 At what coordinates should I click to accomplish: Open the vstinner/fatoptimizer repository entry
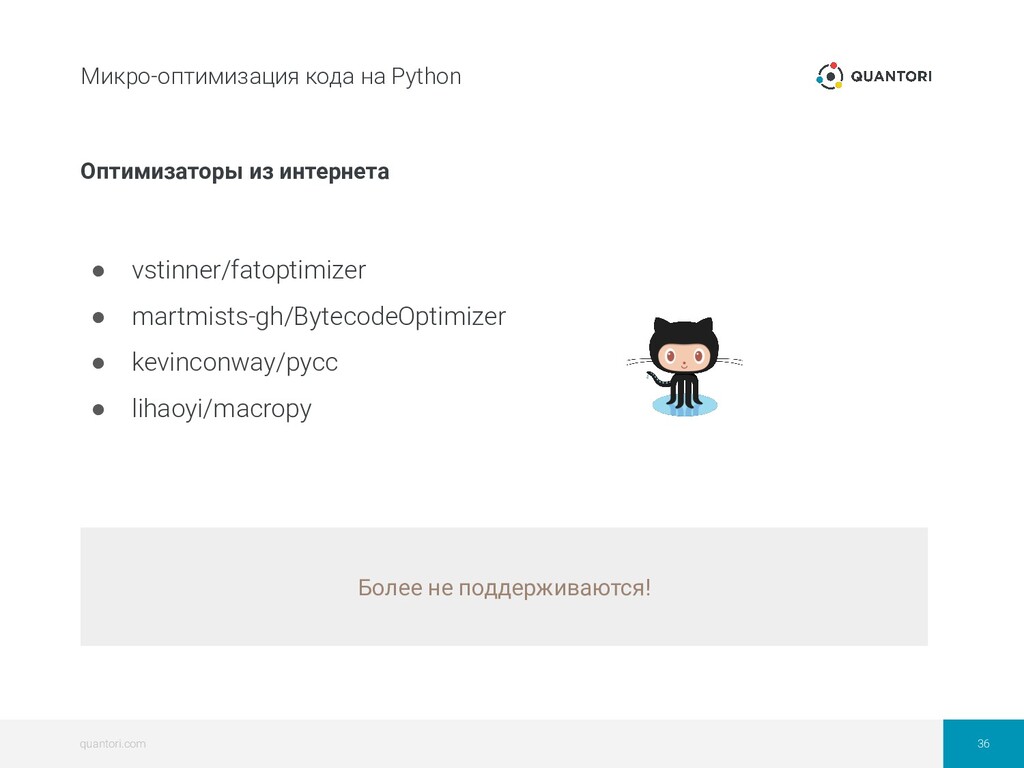point(249,270)
